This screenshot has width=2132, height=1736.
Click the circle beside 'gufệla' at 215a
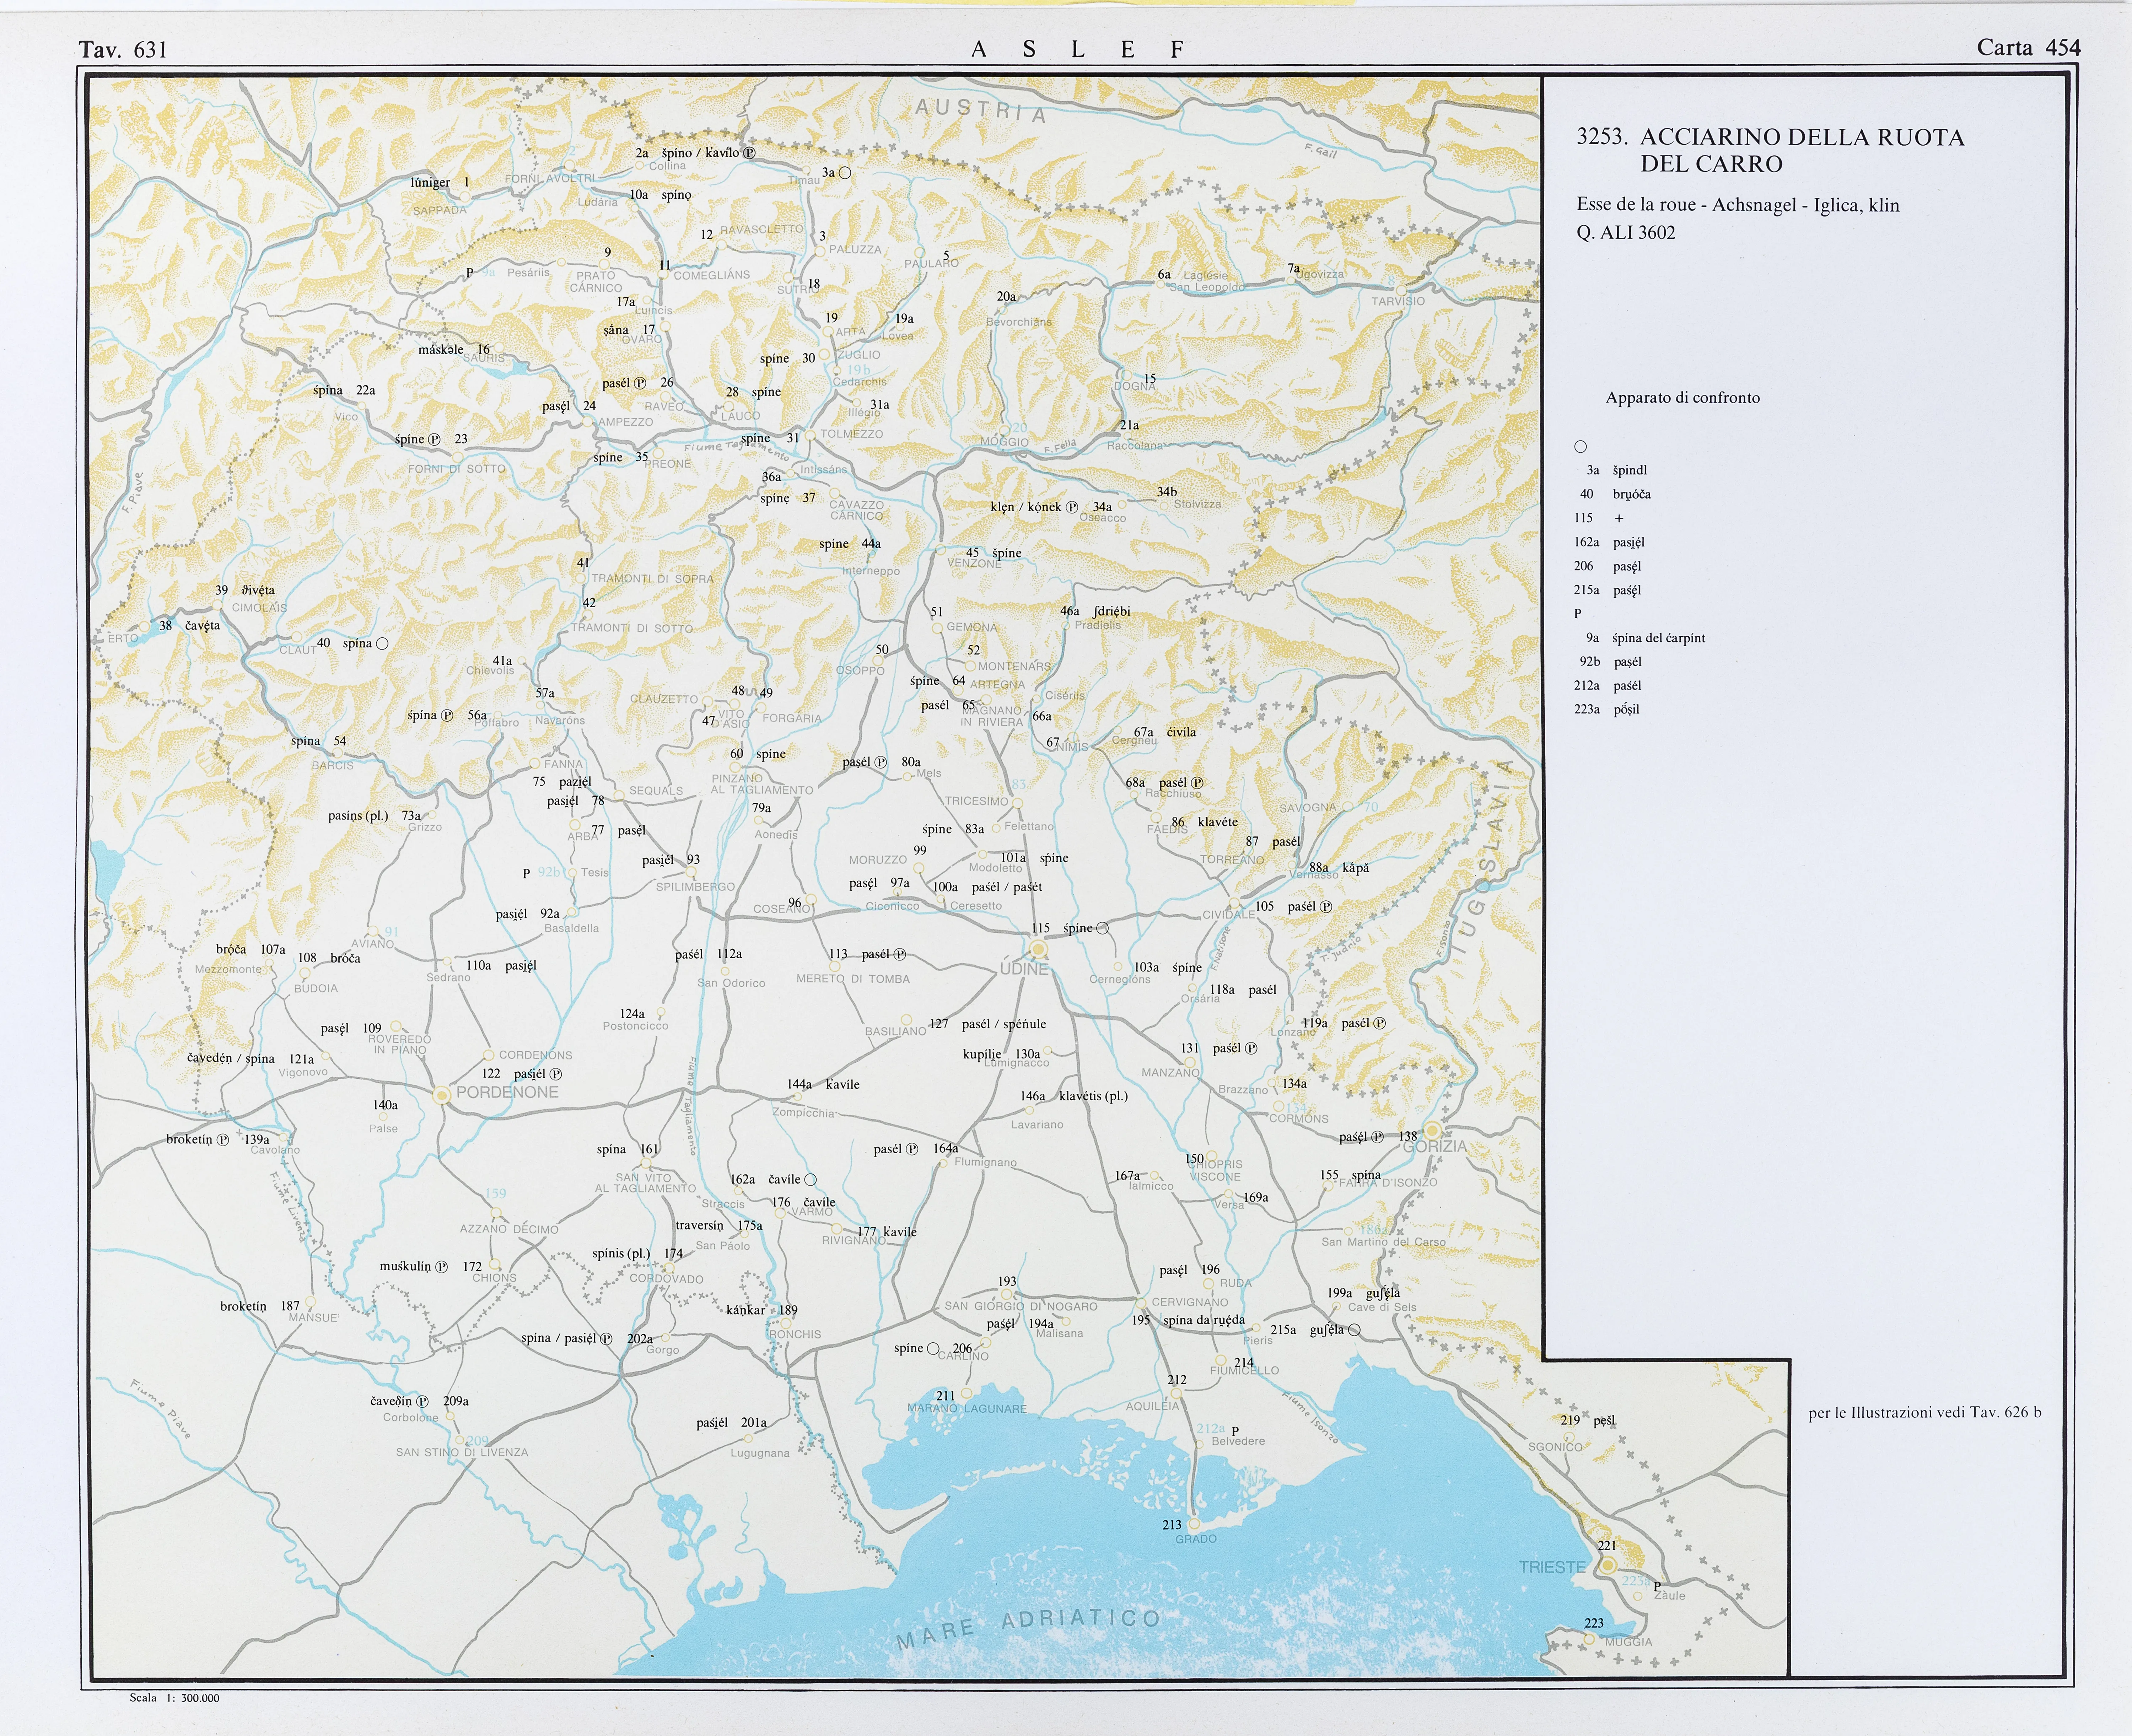1354,1330
